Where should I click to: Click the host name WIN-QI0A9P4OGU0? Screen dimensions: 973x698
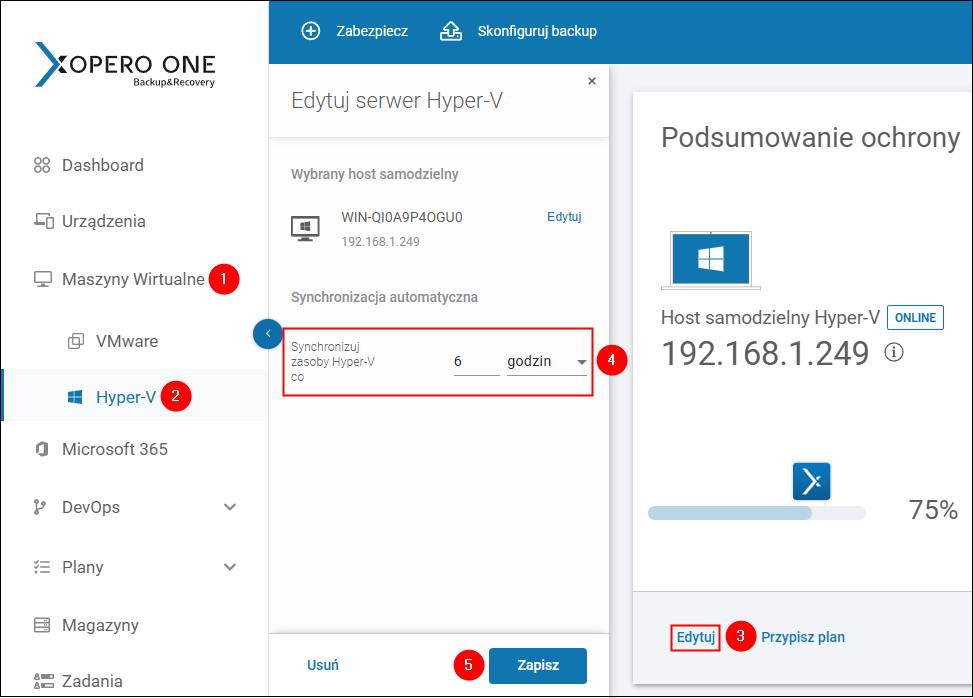[401, 217]
